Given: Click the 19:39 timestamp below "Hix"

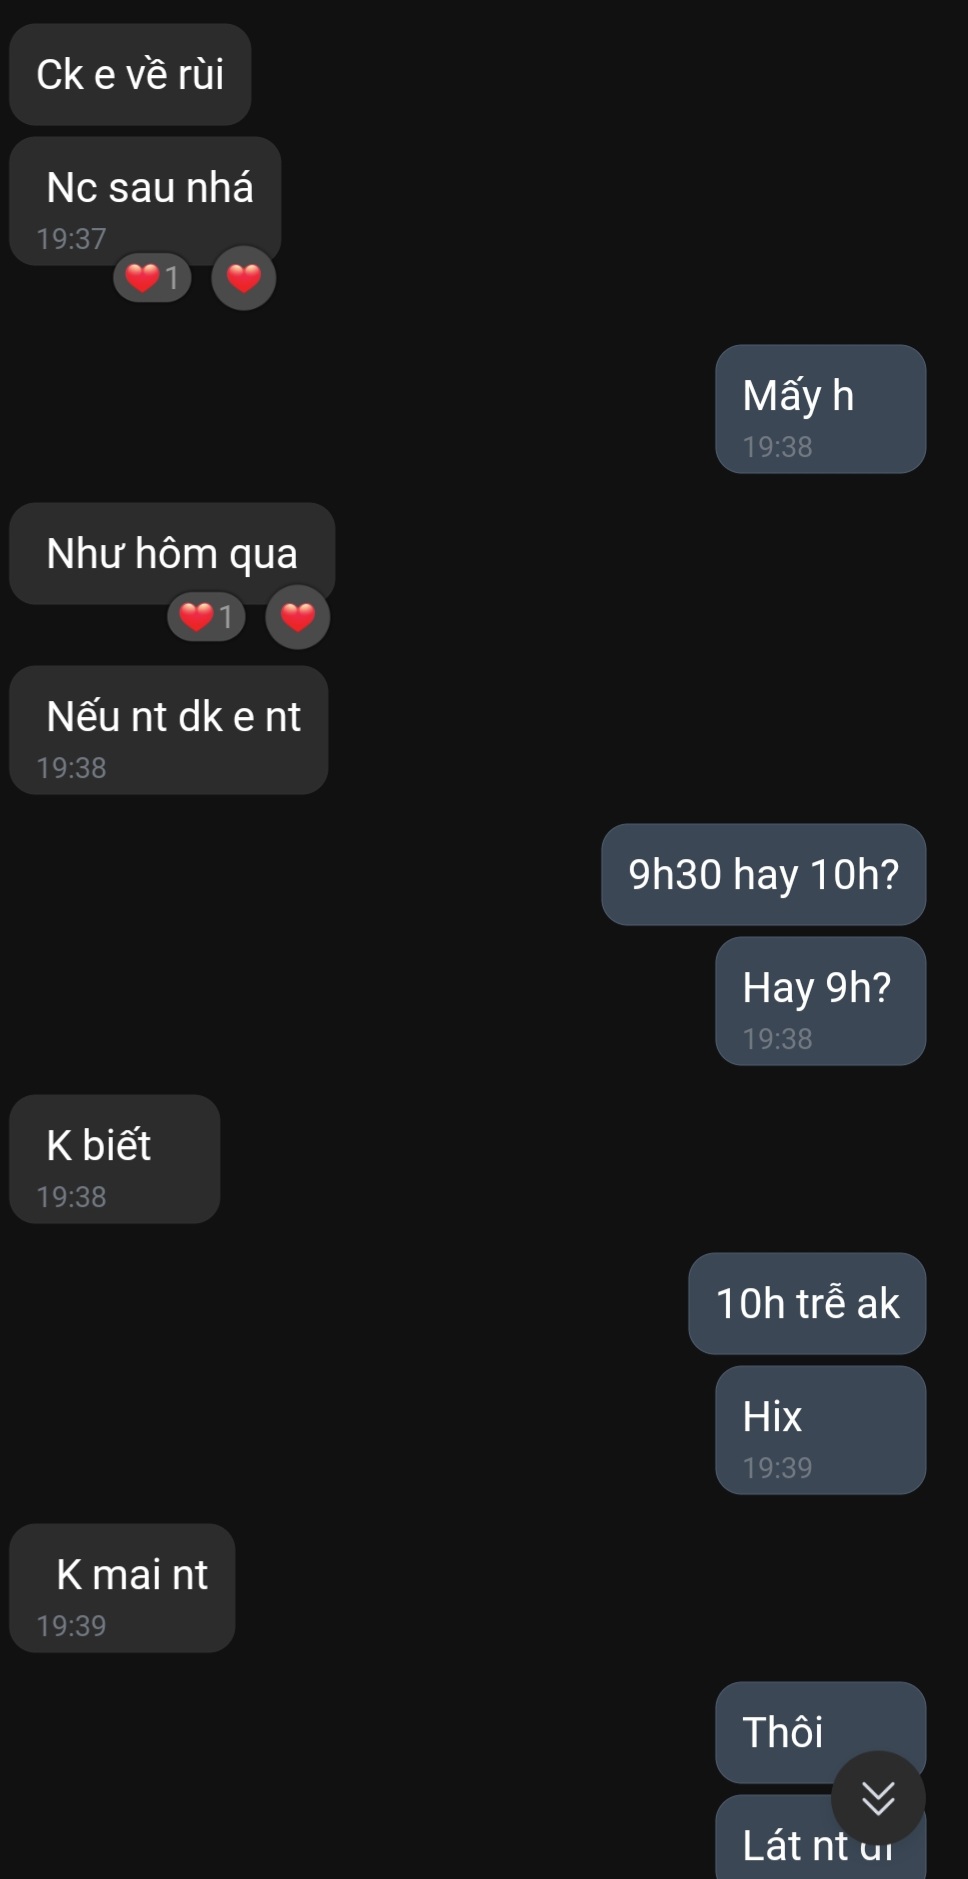Looking at the screenshot, I should pyautogui.click(x=777, y=1468).
